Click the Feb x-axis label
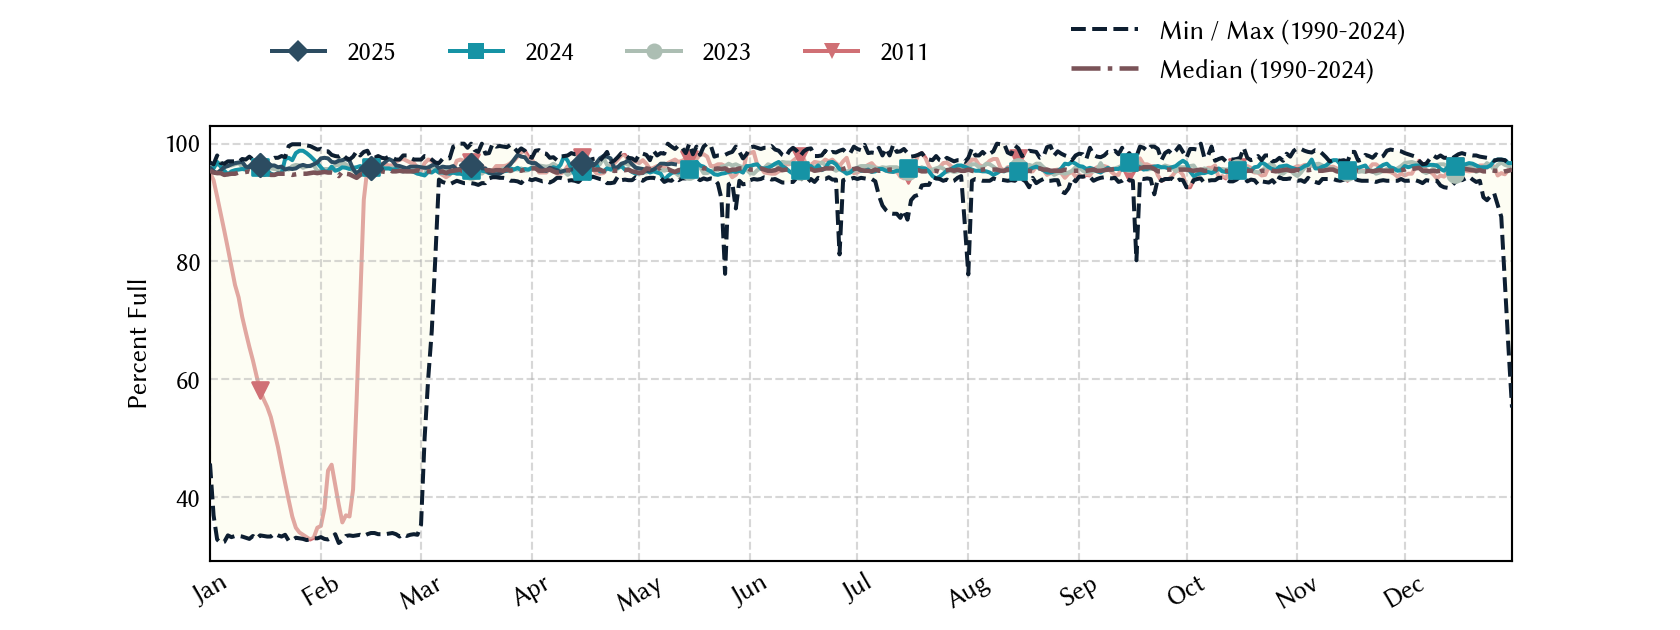This screenshot has height=630, width=1680. coord(320,591)
